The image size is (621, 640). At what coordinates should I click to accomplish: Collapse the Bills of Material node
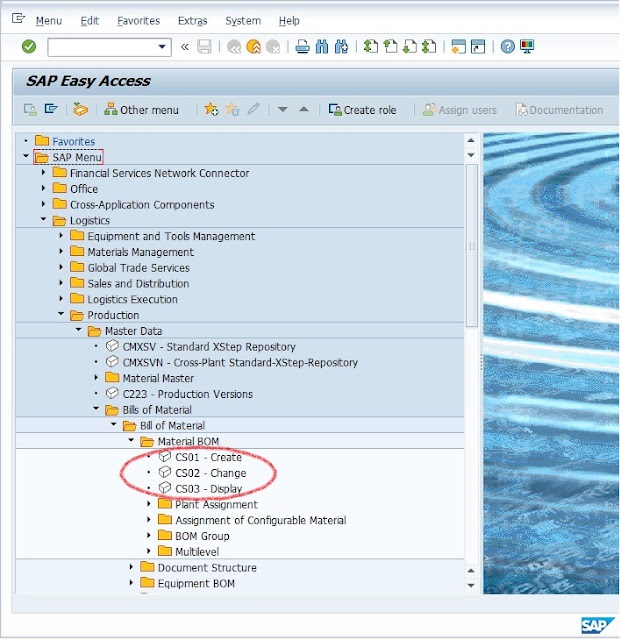click(x=96, y=409)
